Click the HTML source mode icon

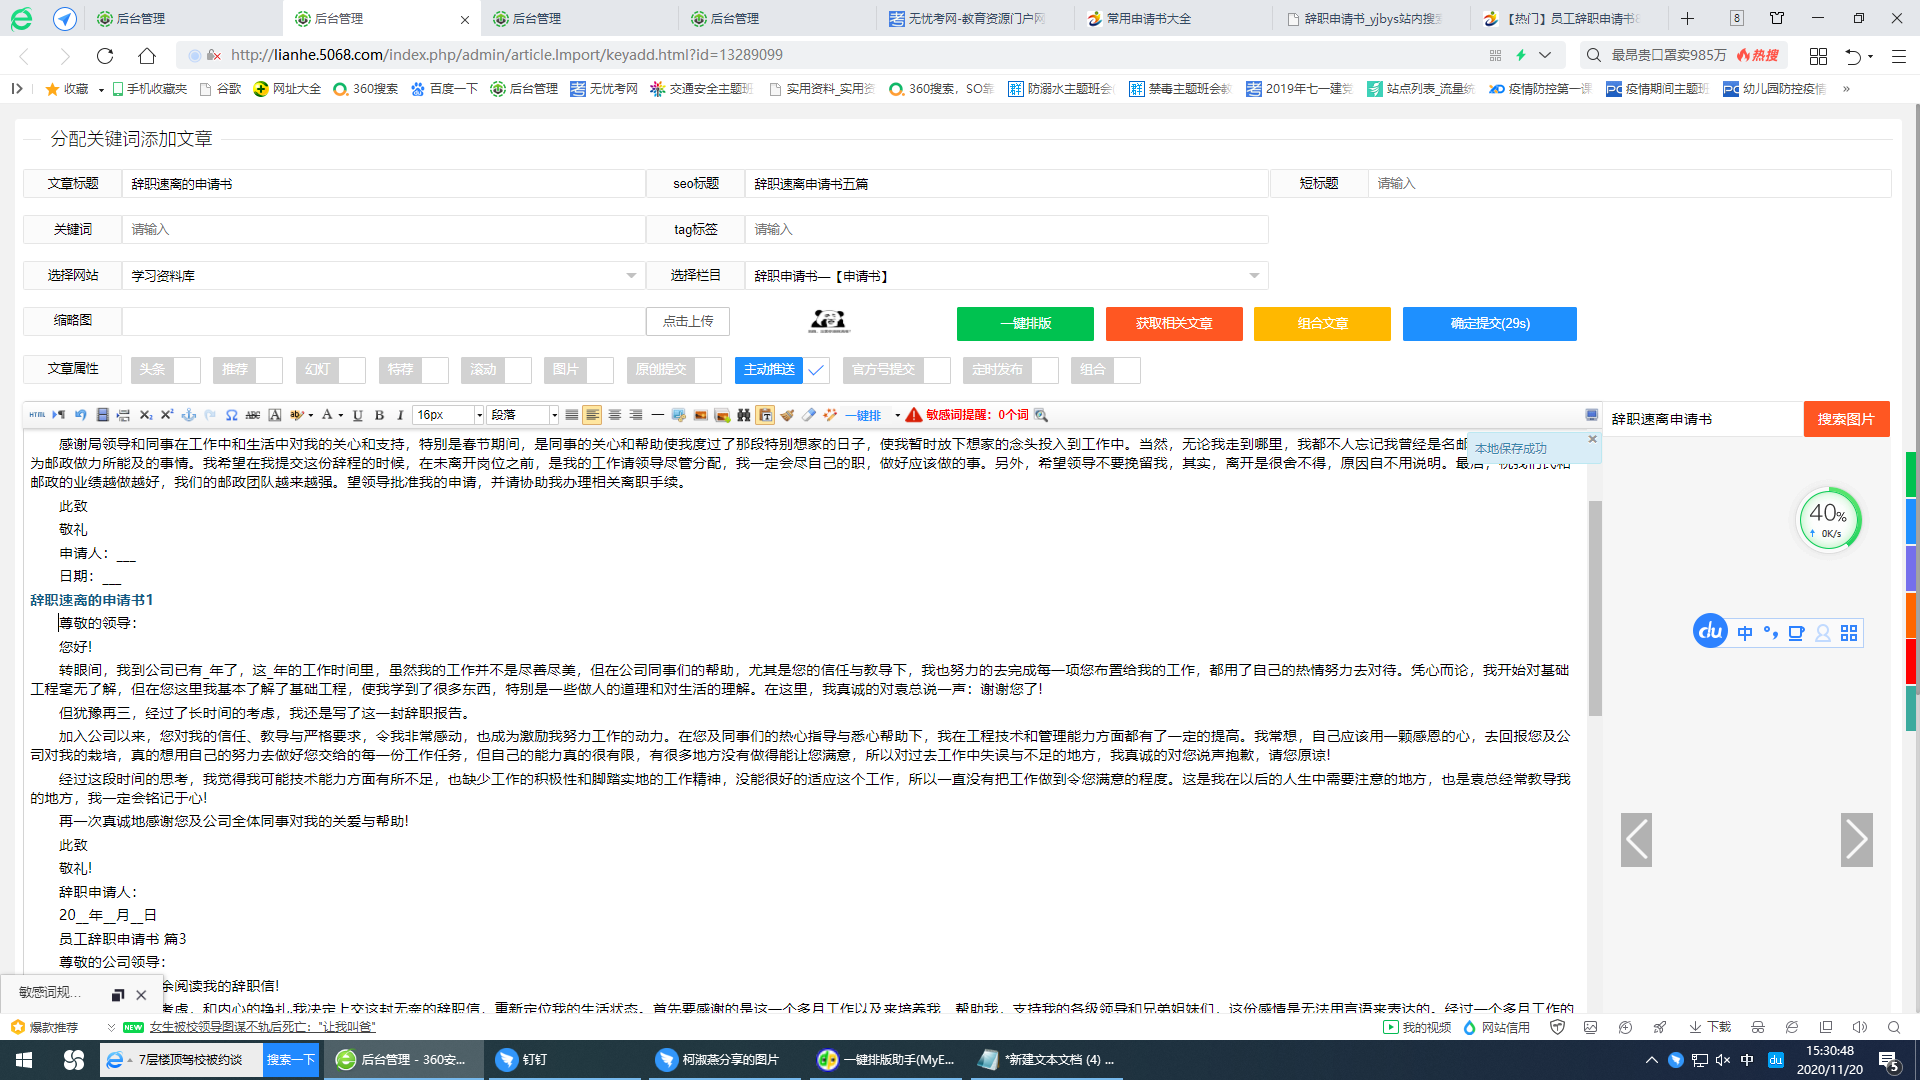(37, 415)
